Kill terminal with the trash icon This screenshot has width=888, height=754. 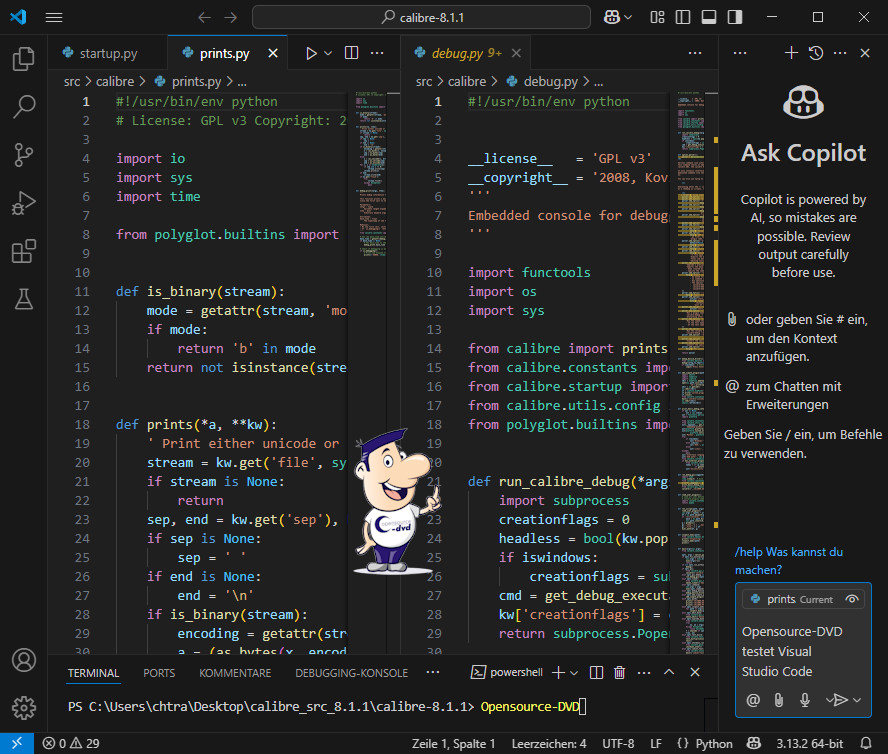click(620, 673)
